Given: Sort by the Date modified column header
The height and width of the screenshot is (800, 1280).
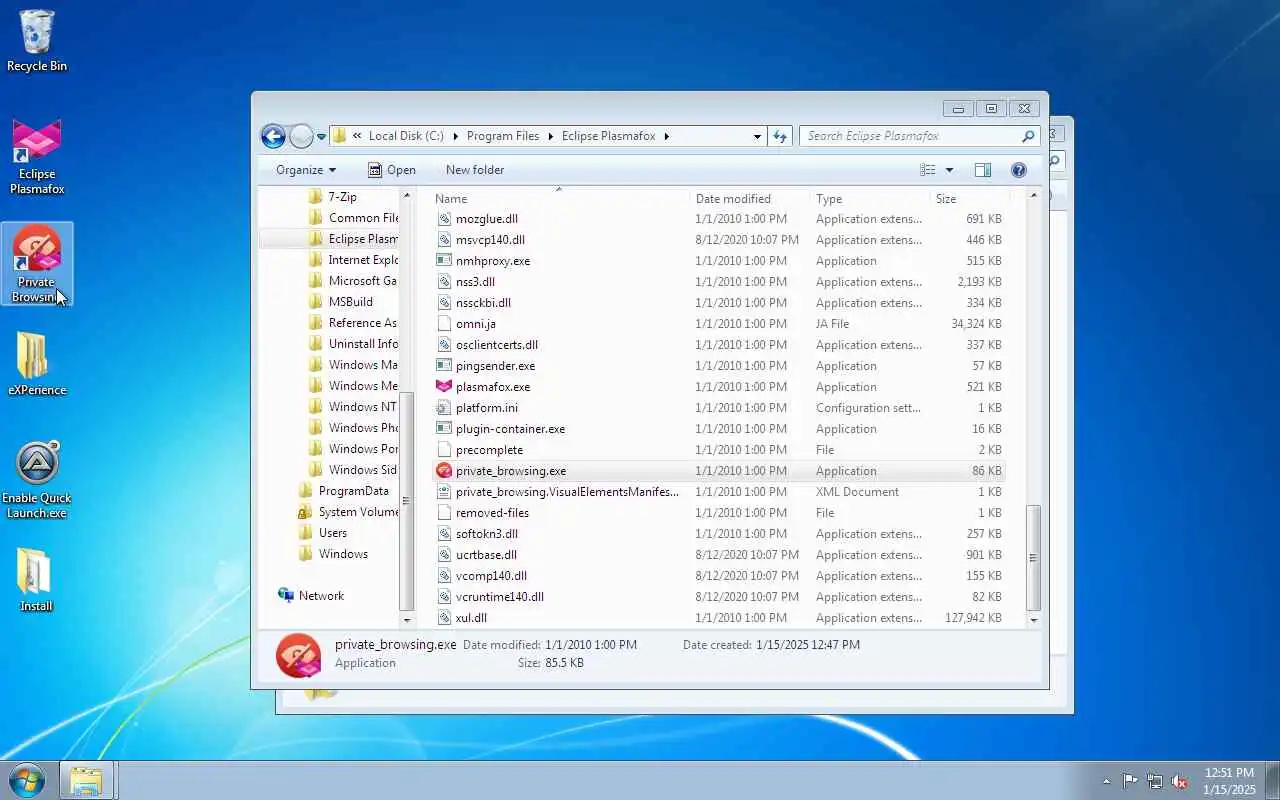Looking at the screenshot, I should click(x=750, y=199).
